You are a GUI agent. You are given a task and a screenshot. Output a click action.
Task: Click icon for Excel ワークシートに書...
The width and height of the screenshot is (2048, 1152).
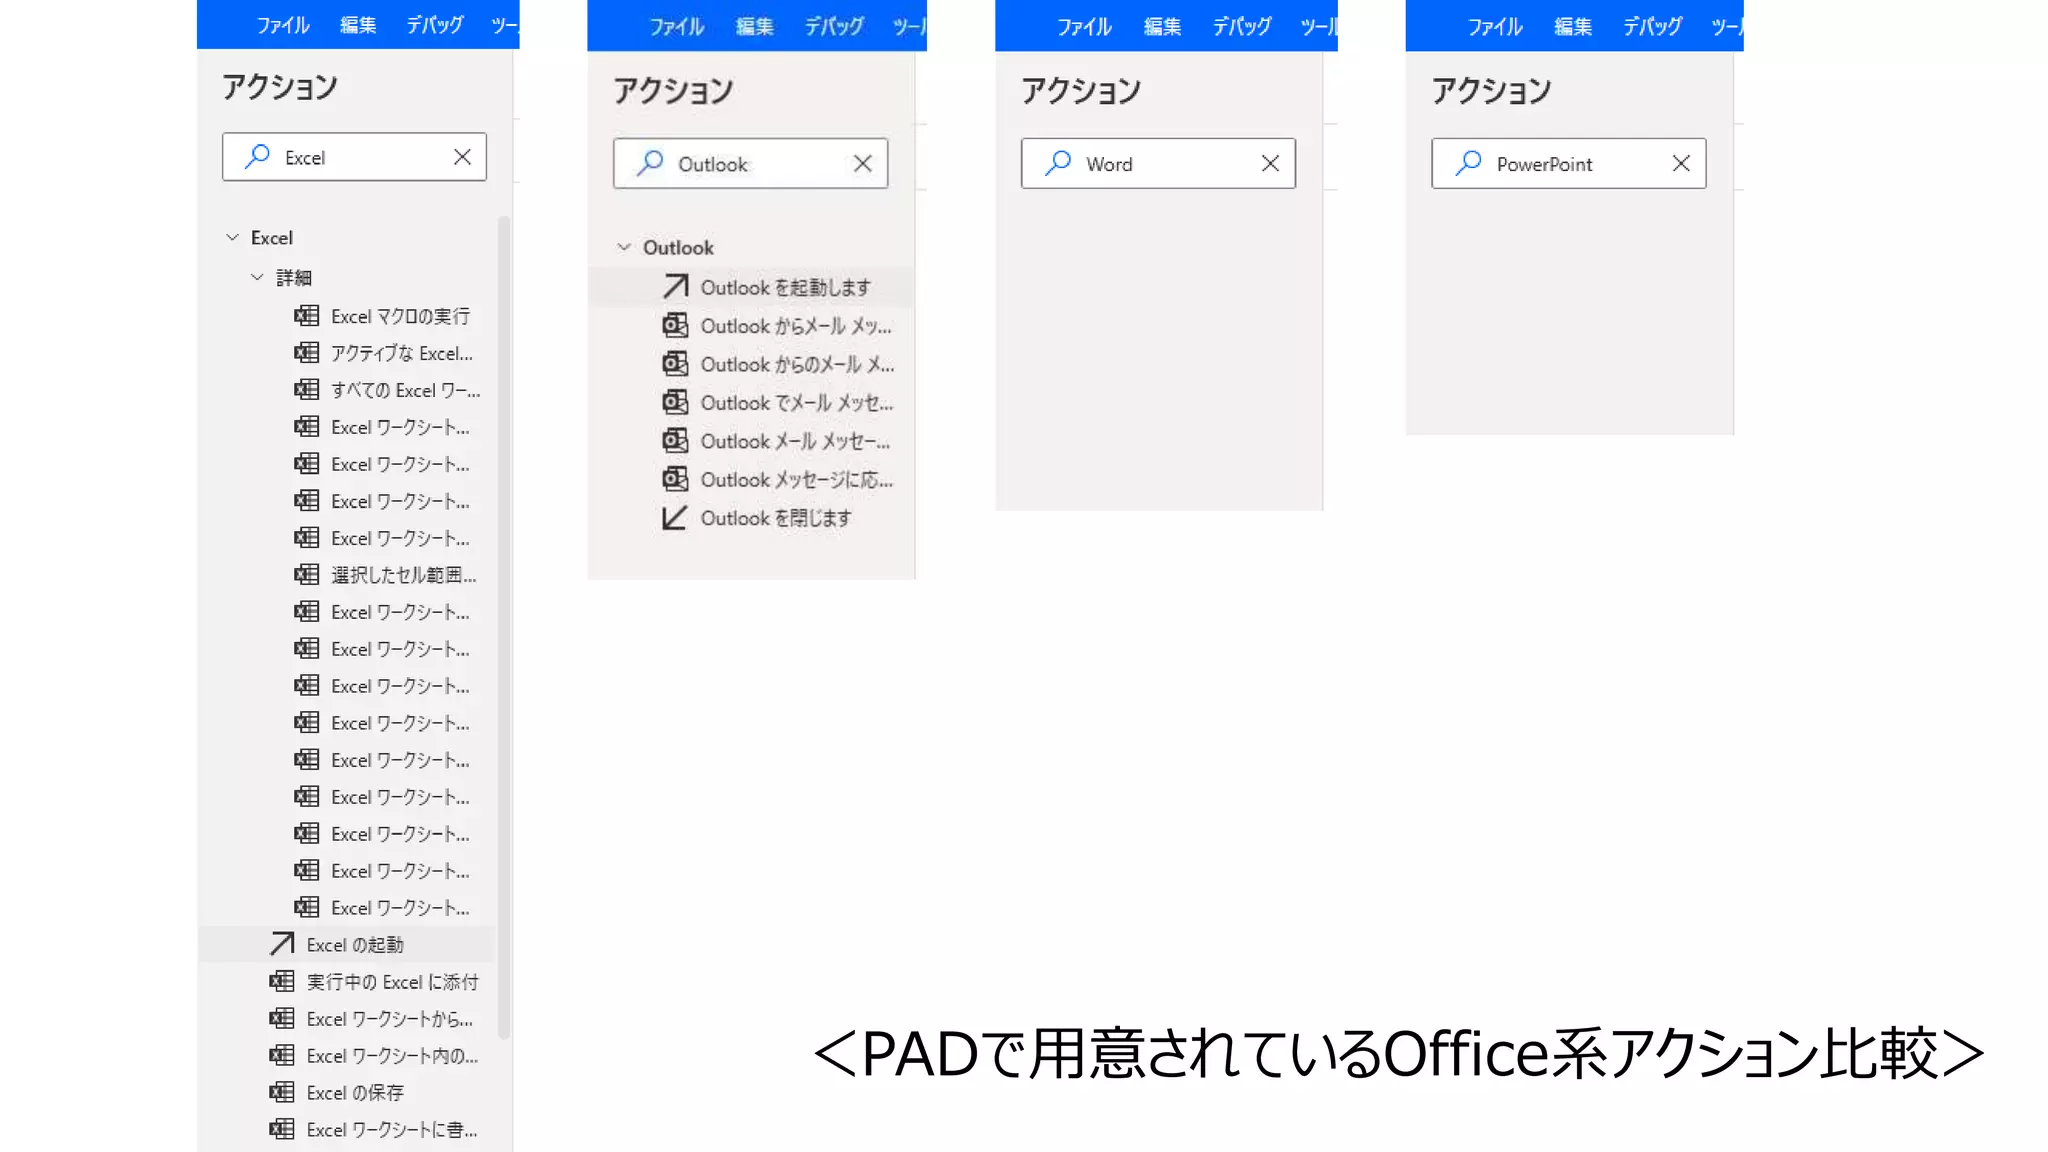coord(282,1130)
